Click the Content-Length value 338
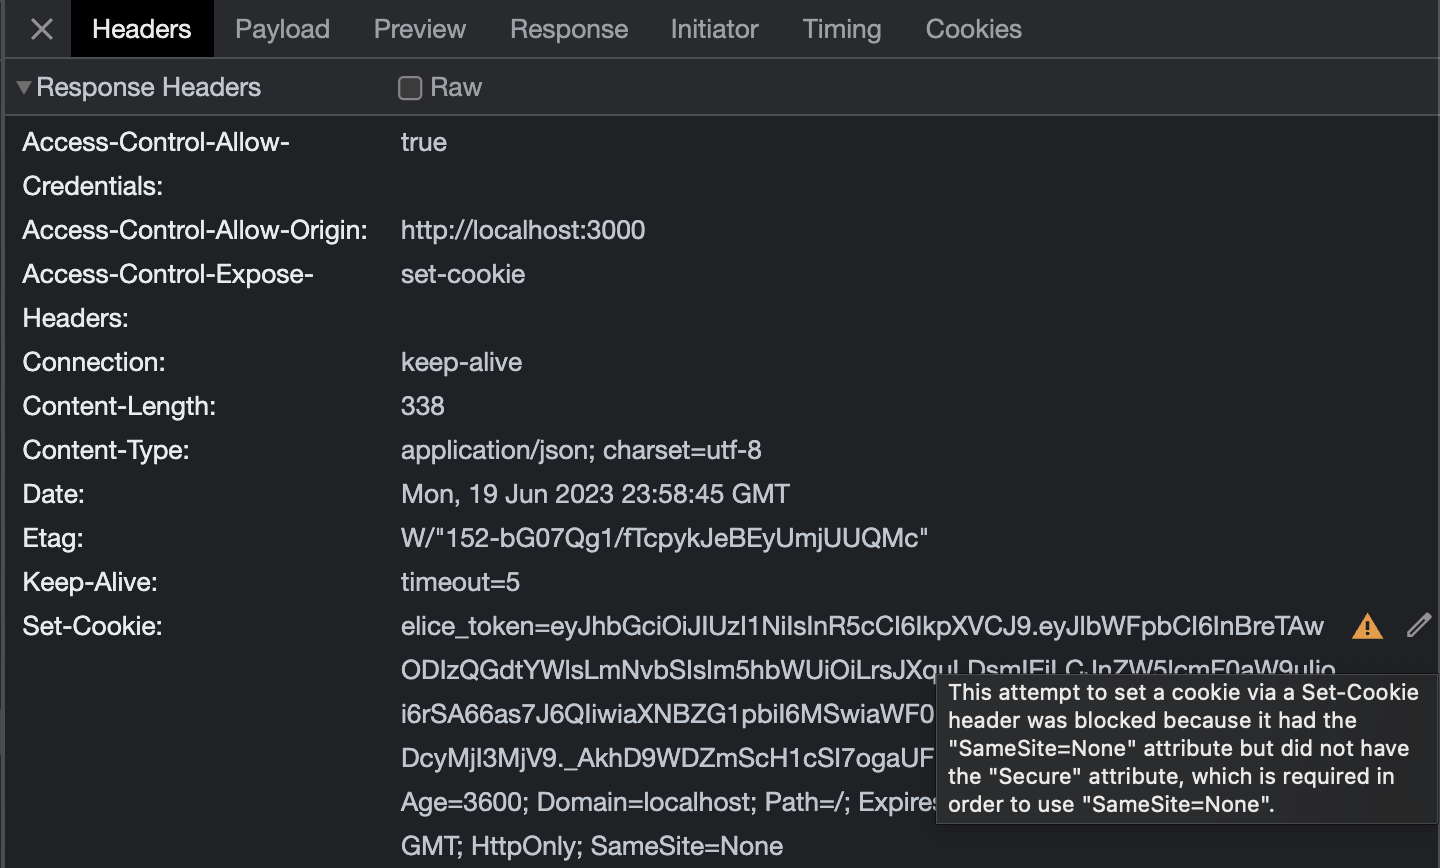 [x=423, y=406]
